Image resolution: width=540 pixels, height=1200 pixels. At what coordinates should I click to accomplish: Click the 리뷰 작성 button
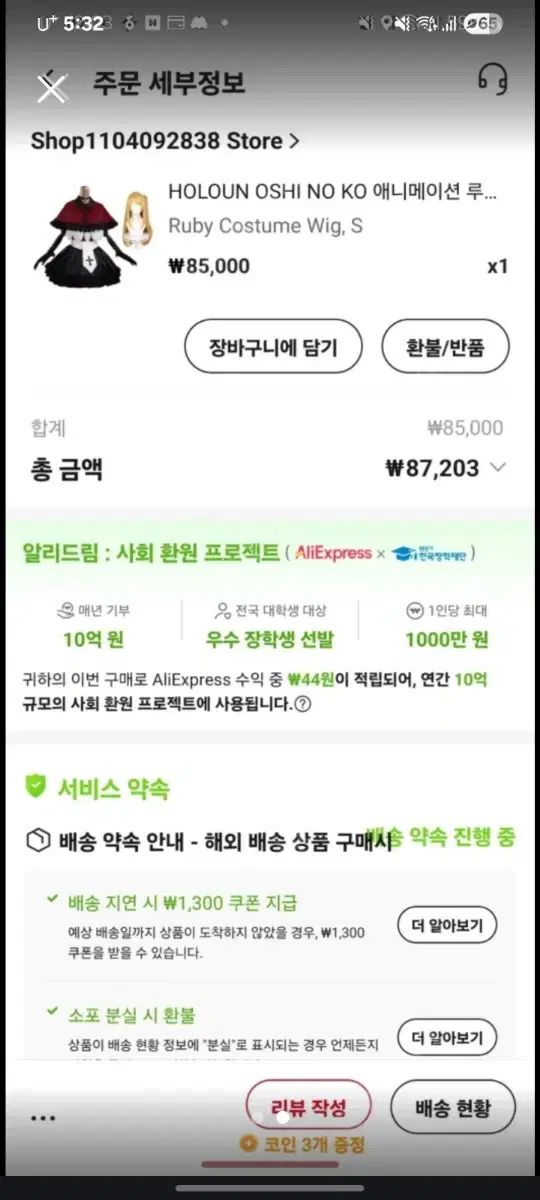[308, 1108]
